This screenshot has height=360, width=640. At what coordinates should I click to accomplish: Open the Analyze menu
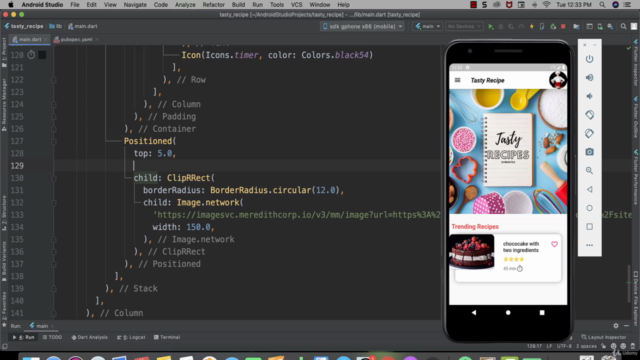point(185,5)
